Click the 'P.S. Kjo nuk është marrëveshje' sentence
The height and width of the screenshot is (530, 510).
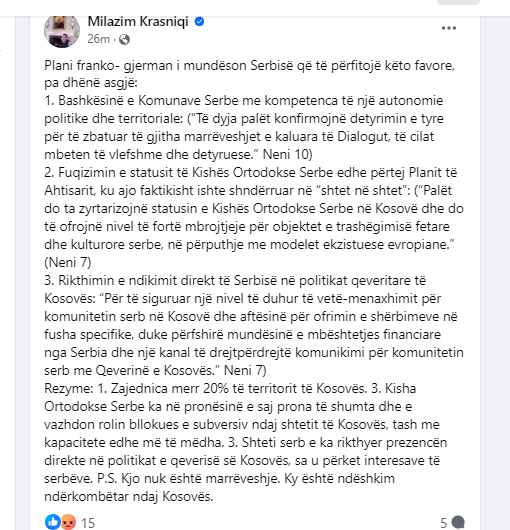(x=188, y=479)
